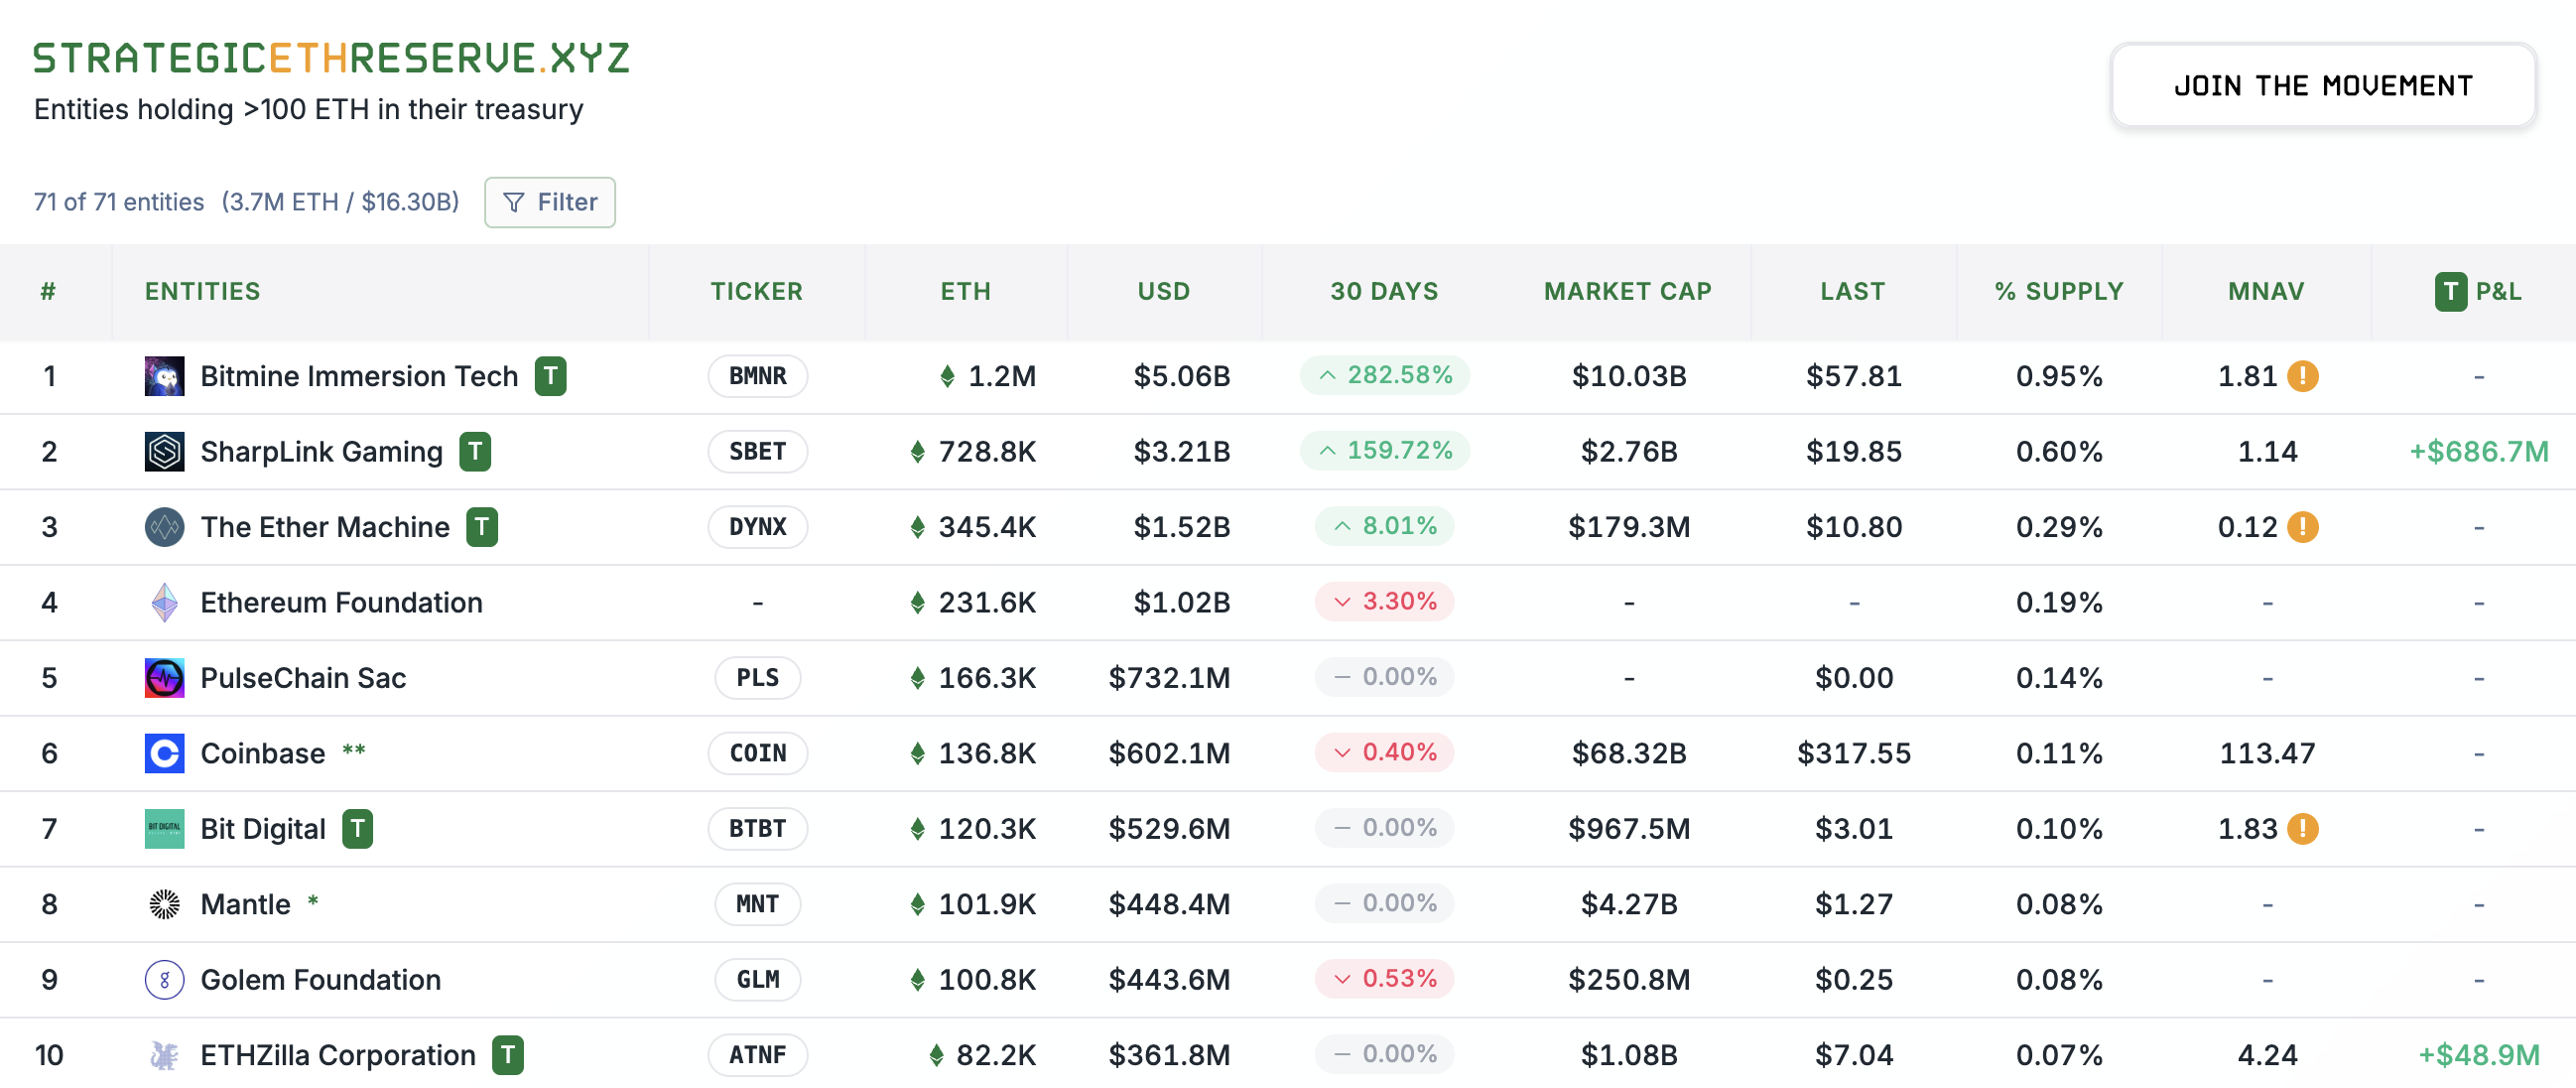Click the Ethereum Foundation diamond logo

point(164,602)
